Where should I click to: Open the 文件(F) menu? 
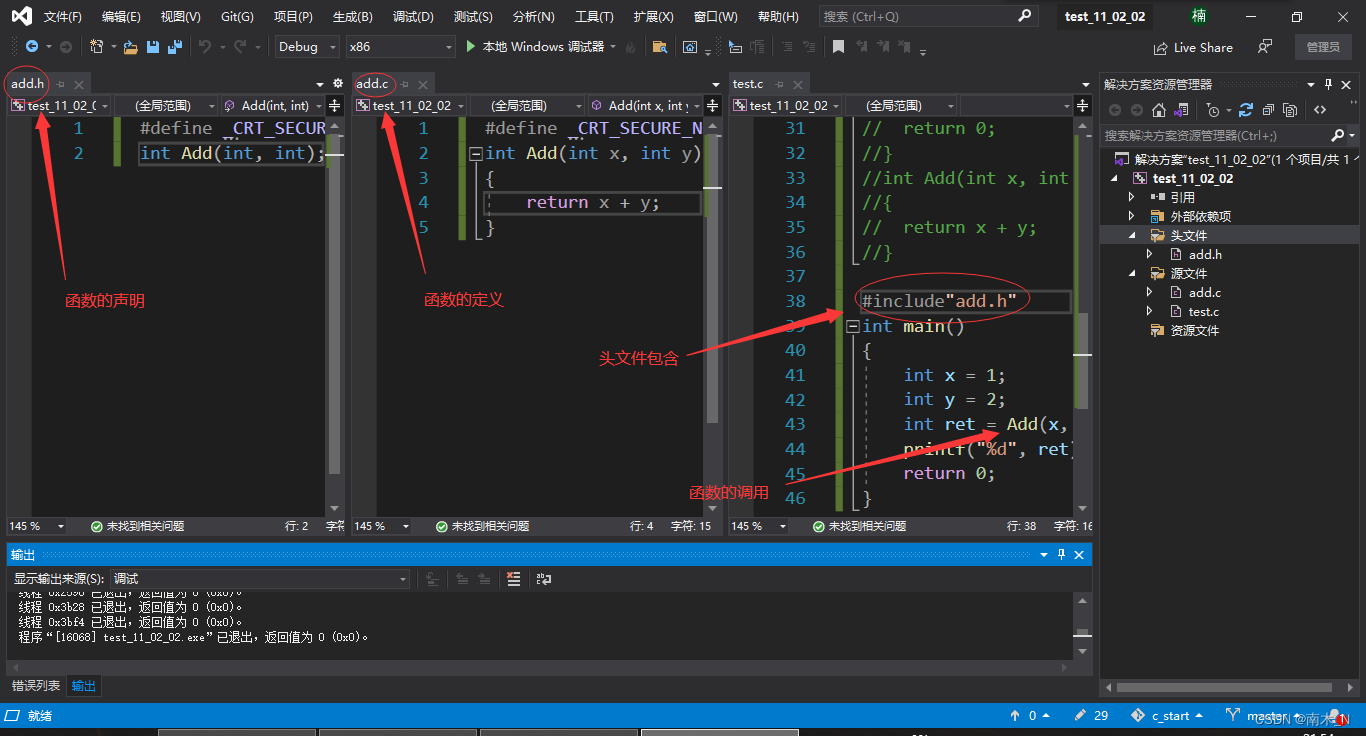(62, 17)
